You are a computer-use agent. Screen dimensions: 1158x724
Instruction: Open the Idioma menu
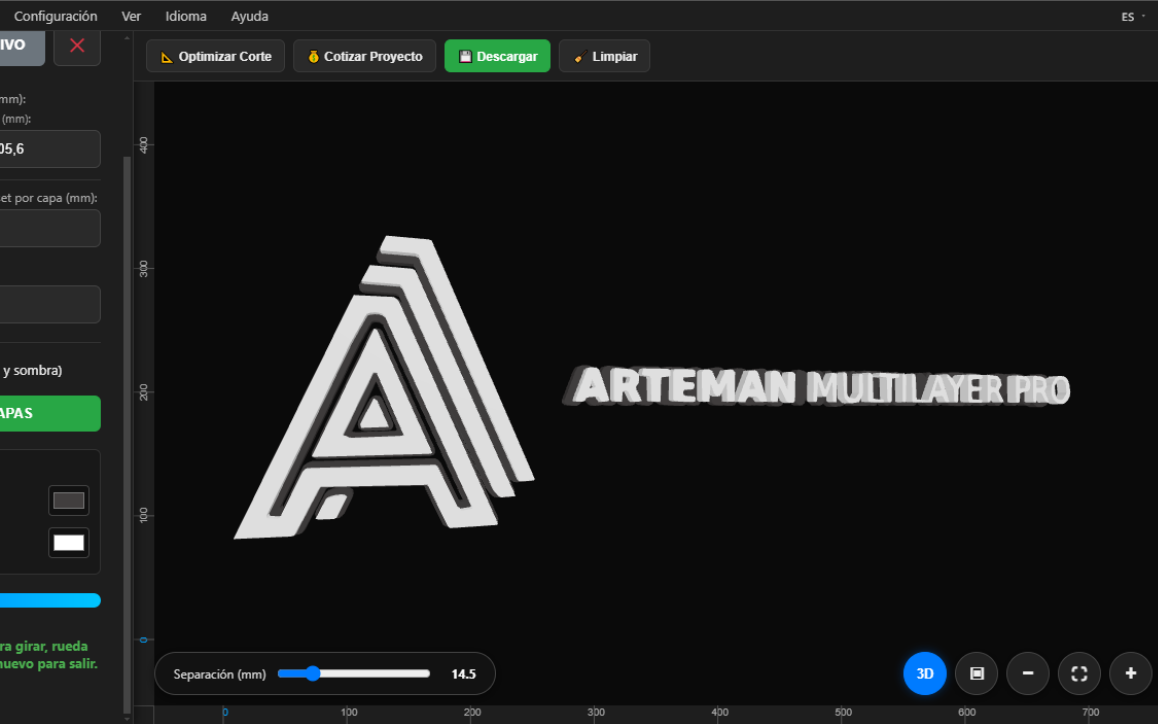click(185, 16)
